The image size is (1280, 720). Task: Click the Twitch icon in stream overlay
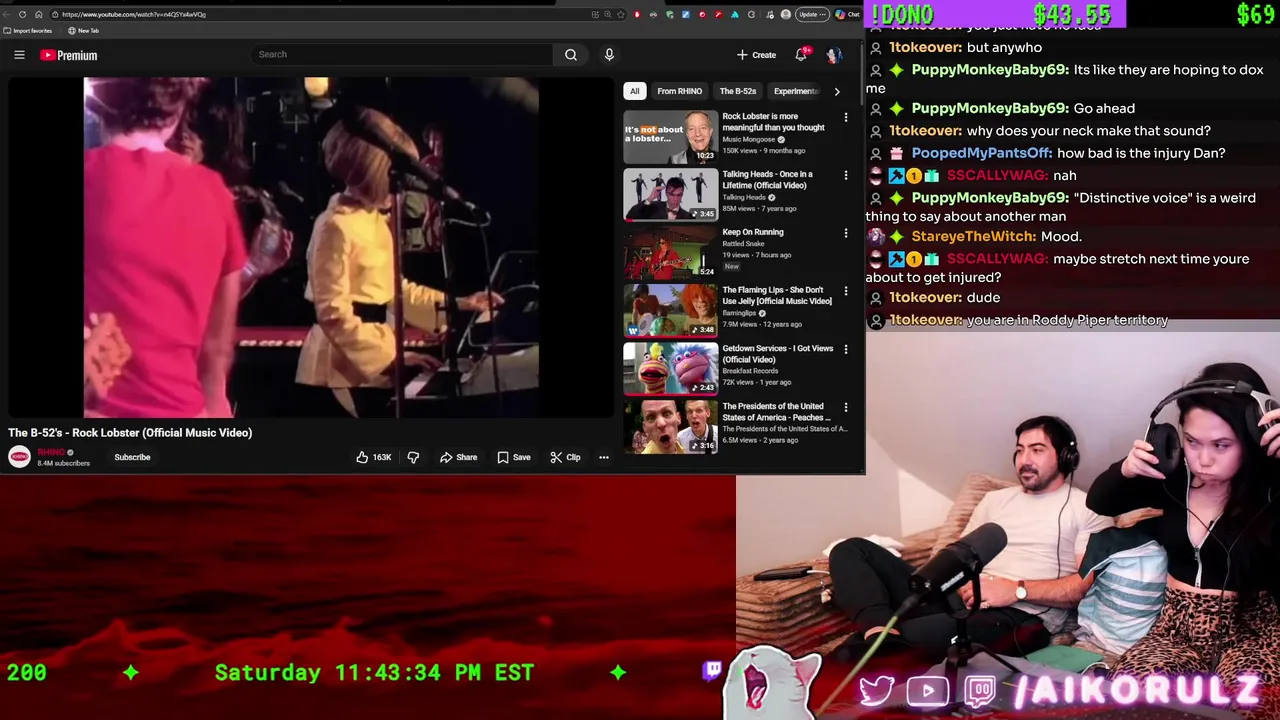[712, 670]
